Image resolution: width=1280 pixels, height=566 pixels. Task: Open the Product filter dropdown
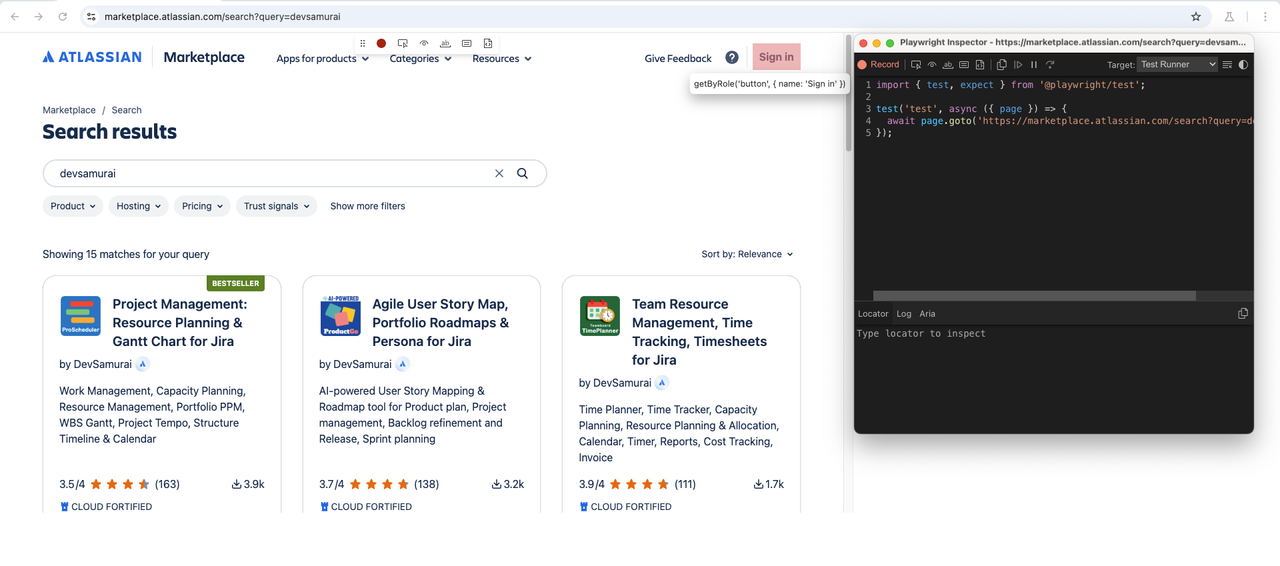[x=73, y=206]
